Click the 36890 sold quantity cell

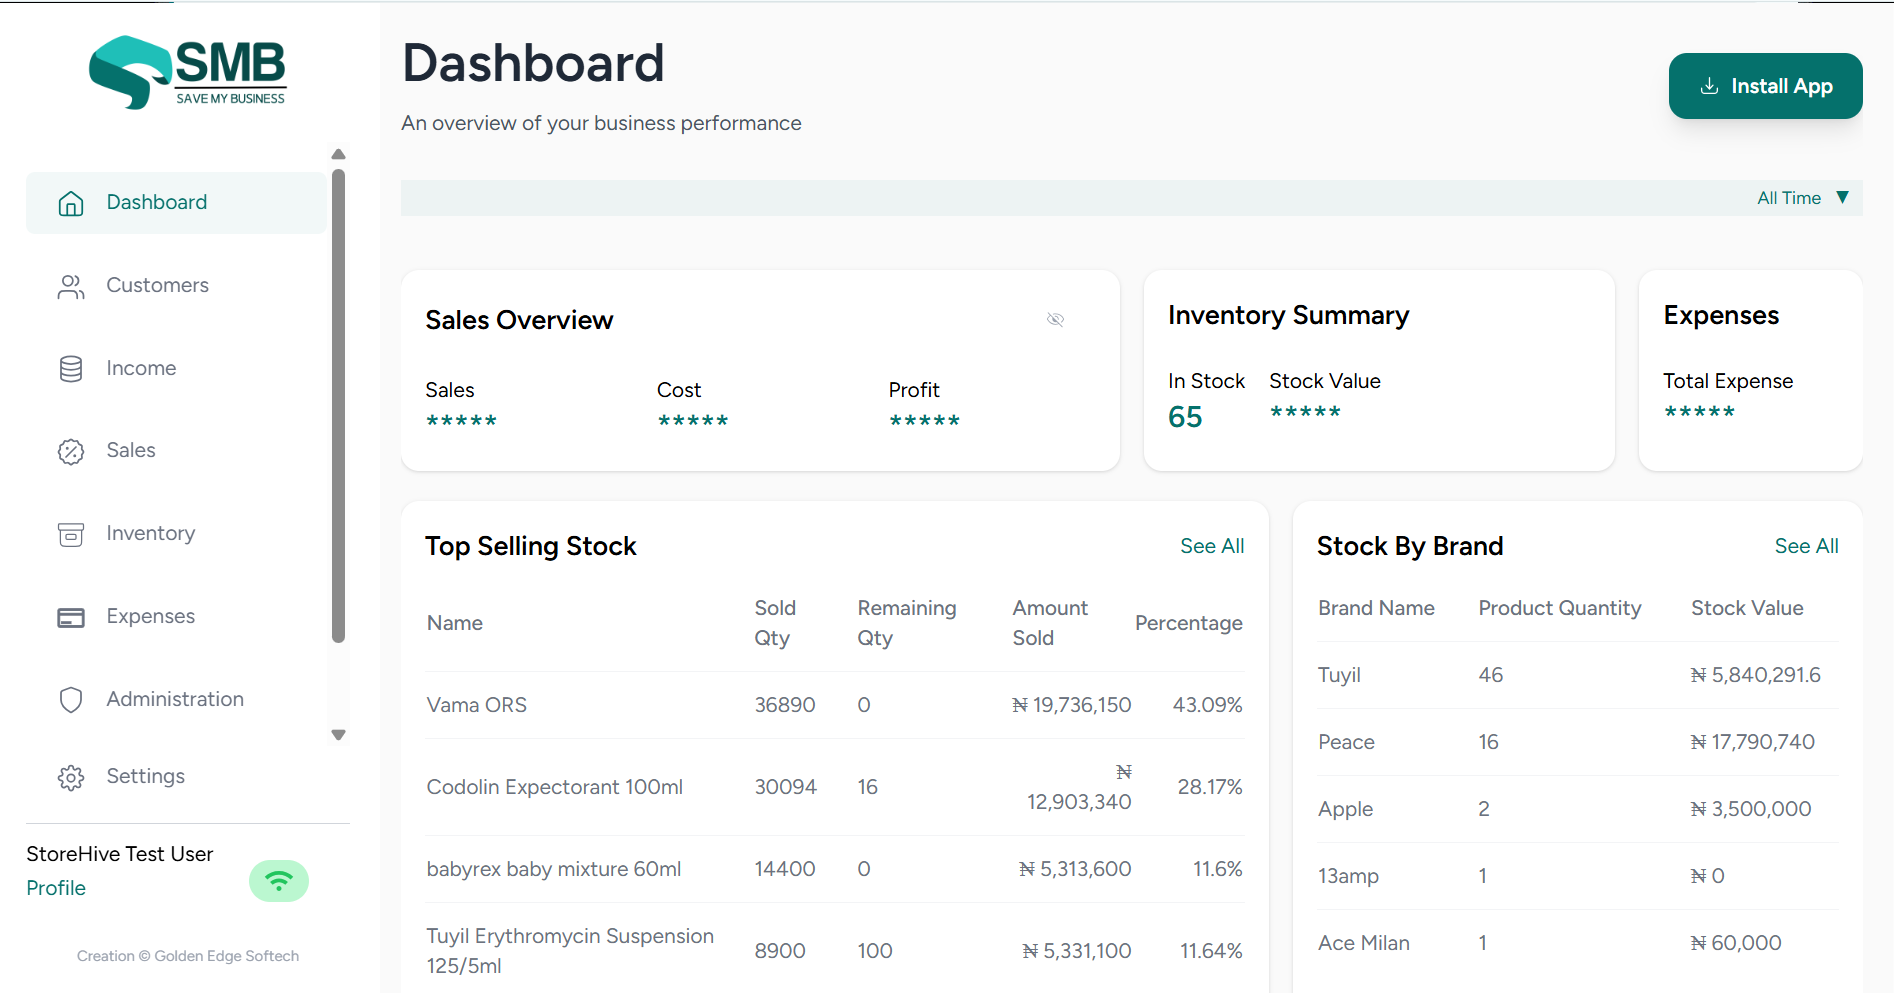[x=785, y=705]
